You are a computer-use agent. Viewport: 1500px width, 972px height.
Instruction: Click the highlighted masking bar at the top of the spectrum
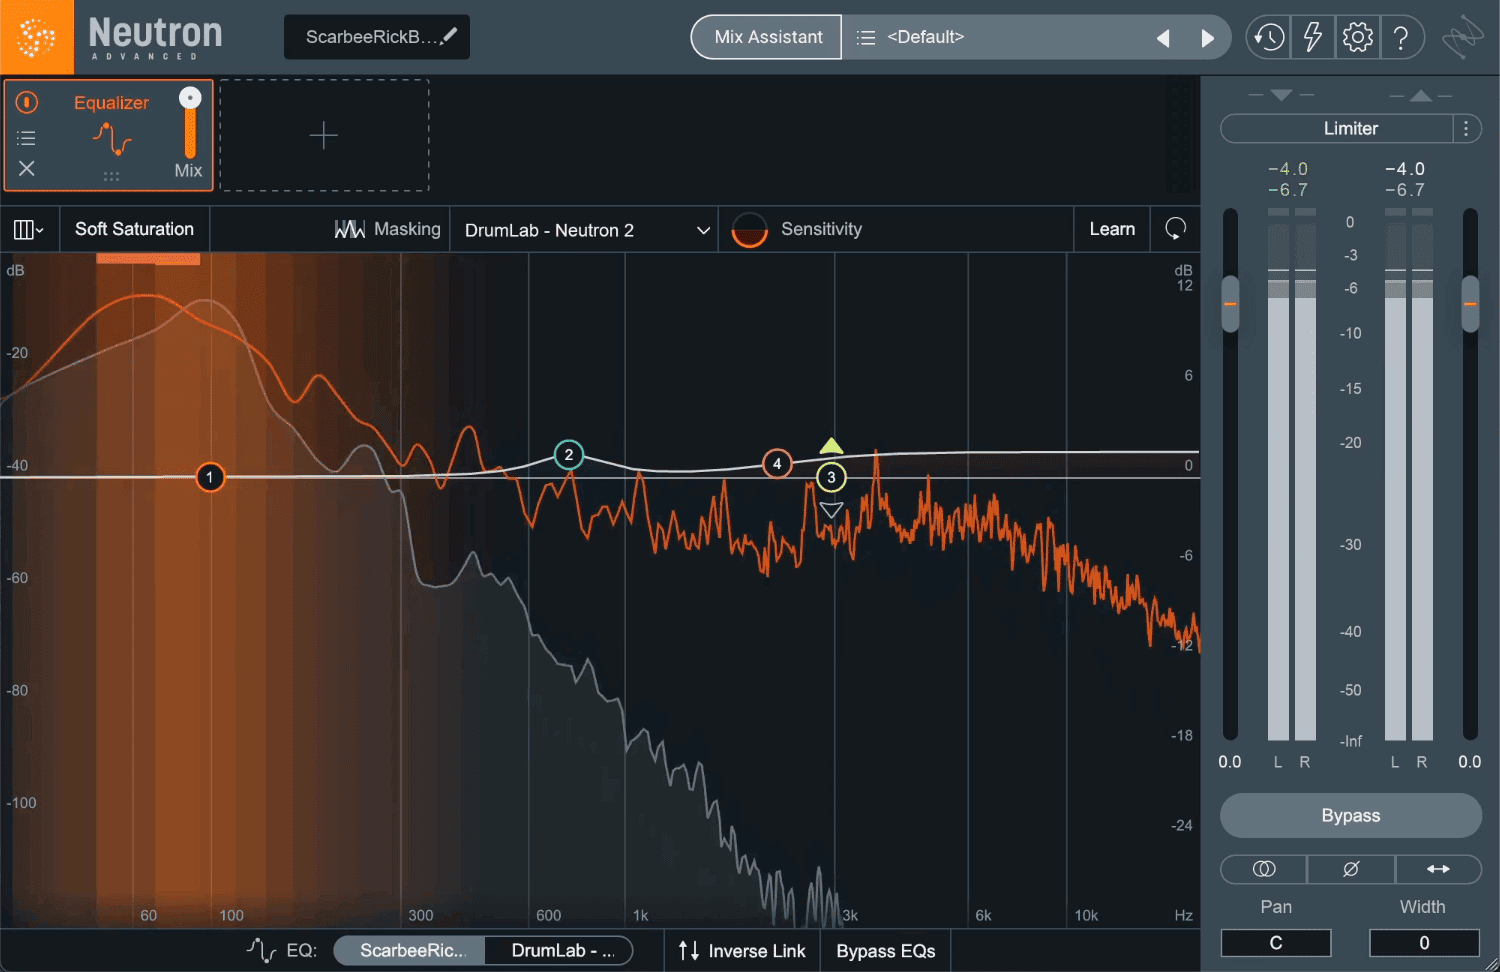[x=148, y=259]
